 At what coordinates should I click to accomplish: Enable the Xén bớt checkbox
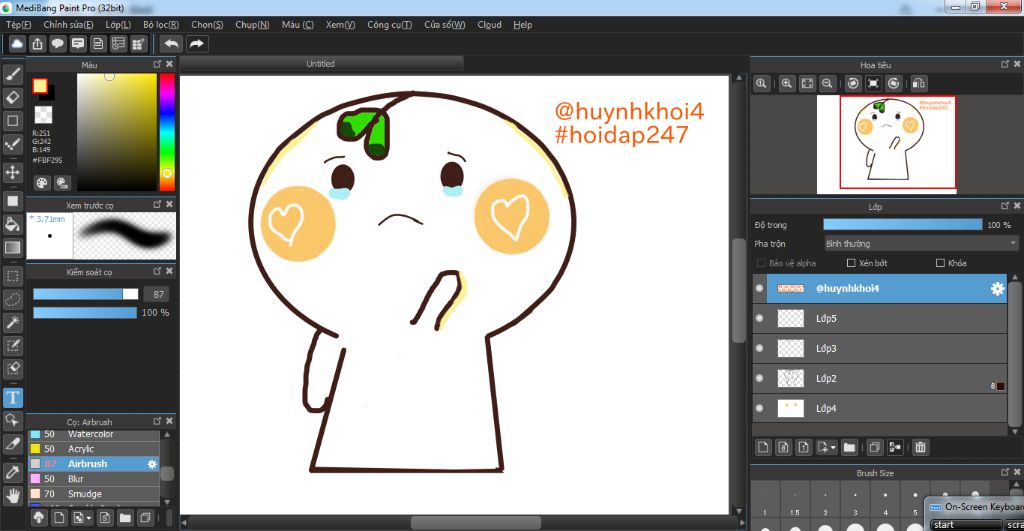(851, 263)
